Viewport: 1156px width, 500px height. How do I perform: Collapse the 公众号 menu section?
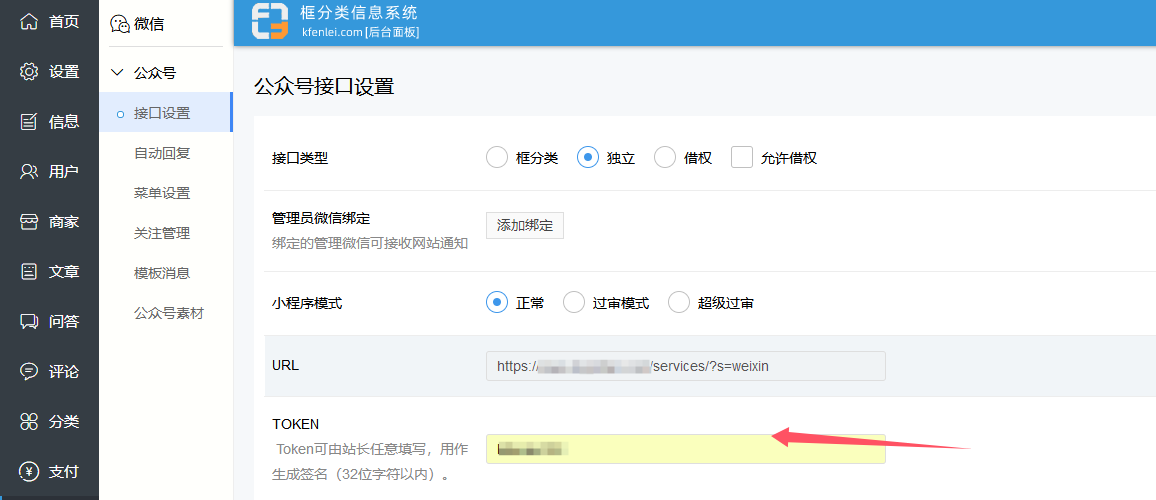118,73
